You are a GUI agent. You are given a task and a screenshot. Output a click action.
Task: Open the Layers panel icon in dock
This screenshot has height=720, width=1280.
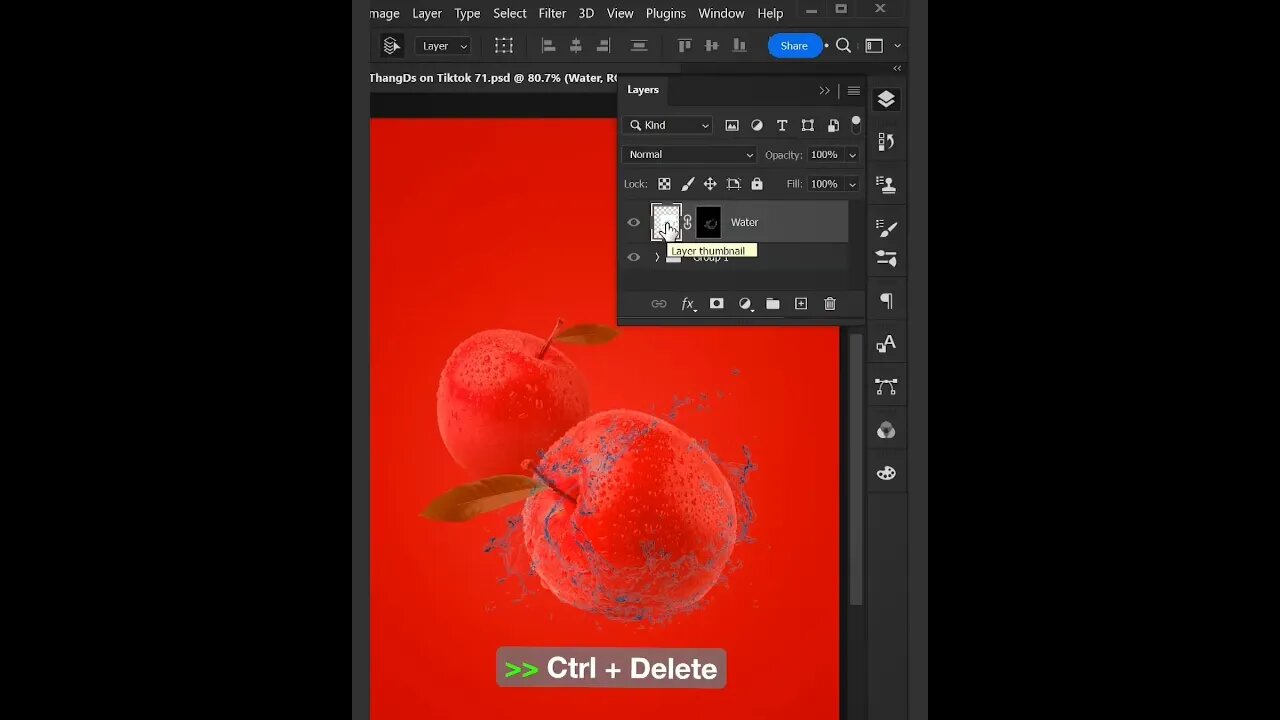tap(886, 99)
